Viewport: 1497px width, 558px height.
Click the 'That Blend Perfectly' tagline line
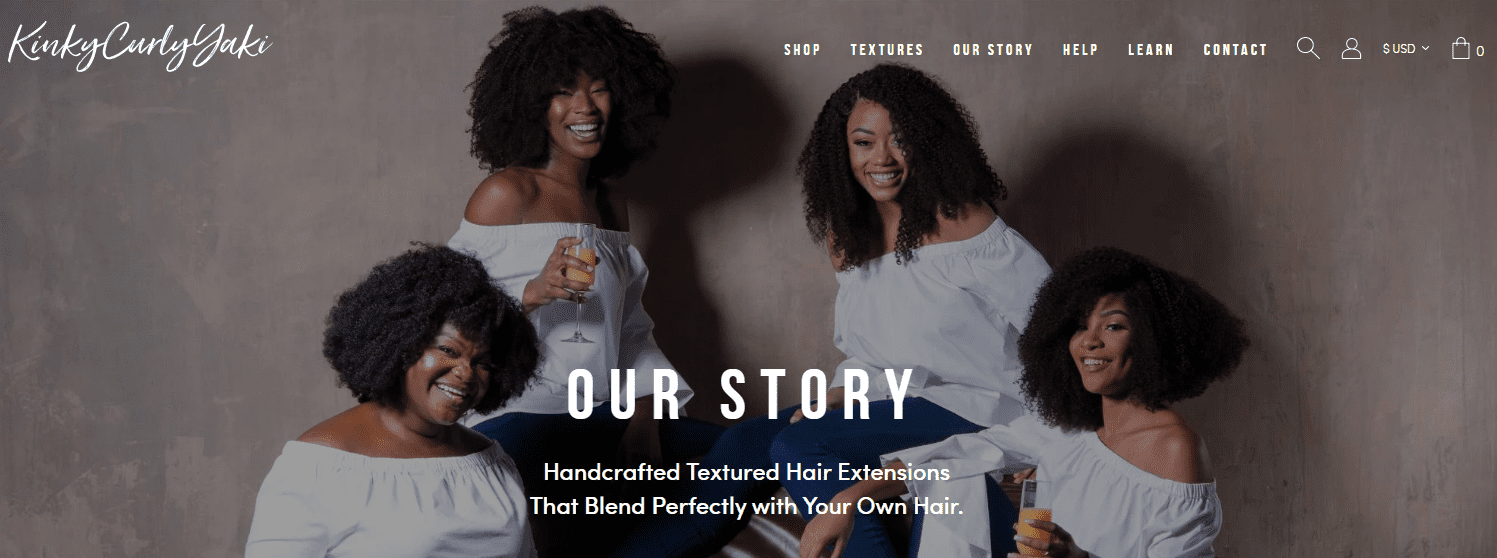click(746, 506)
